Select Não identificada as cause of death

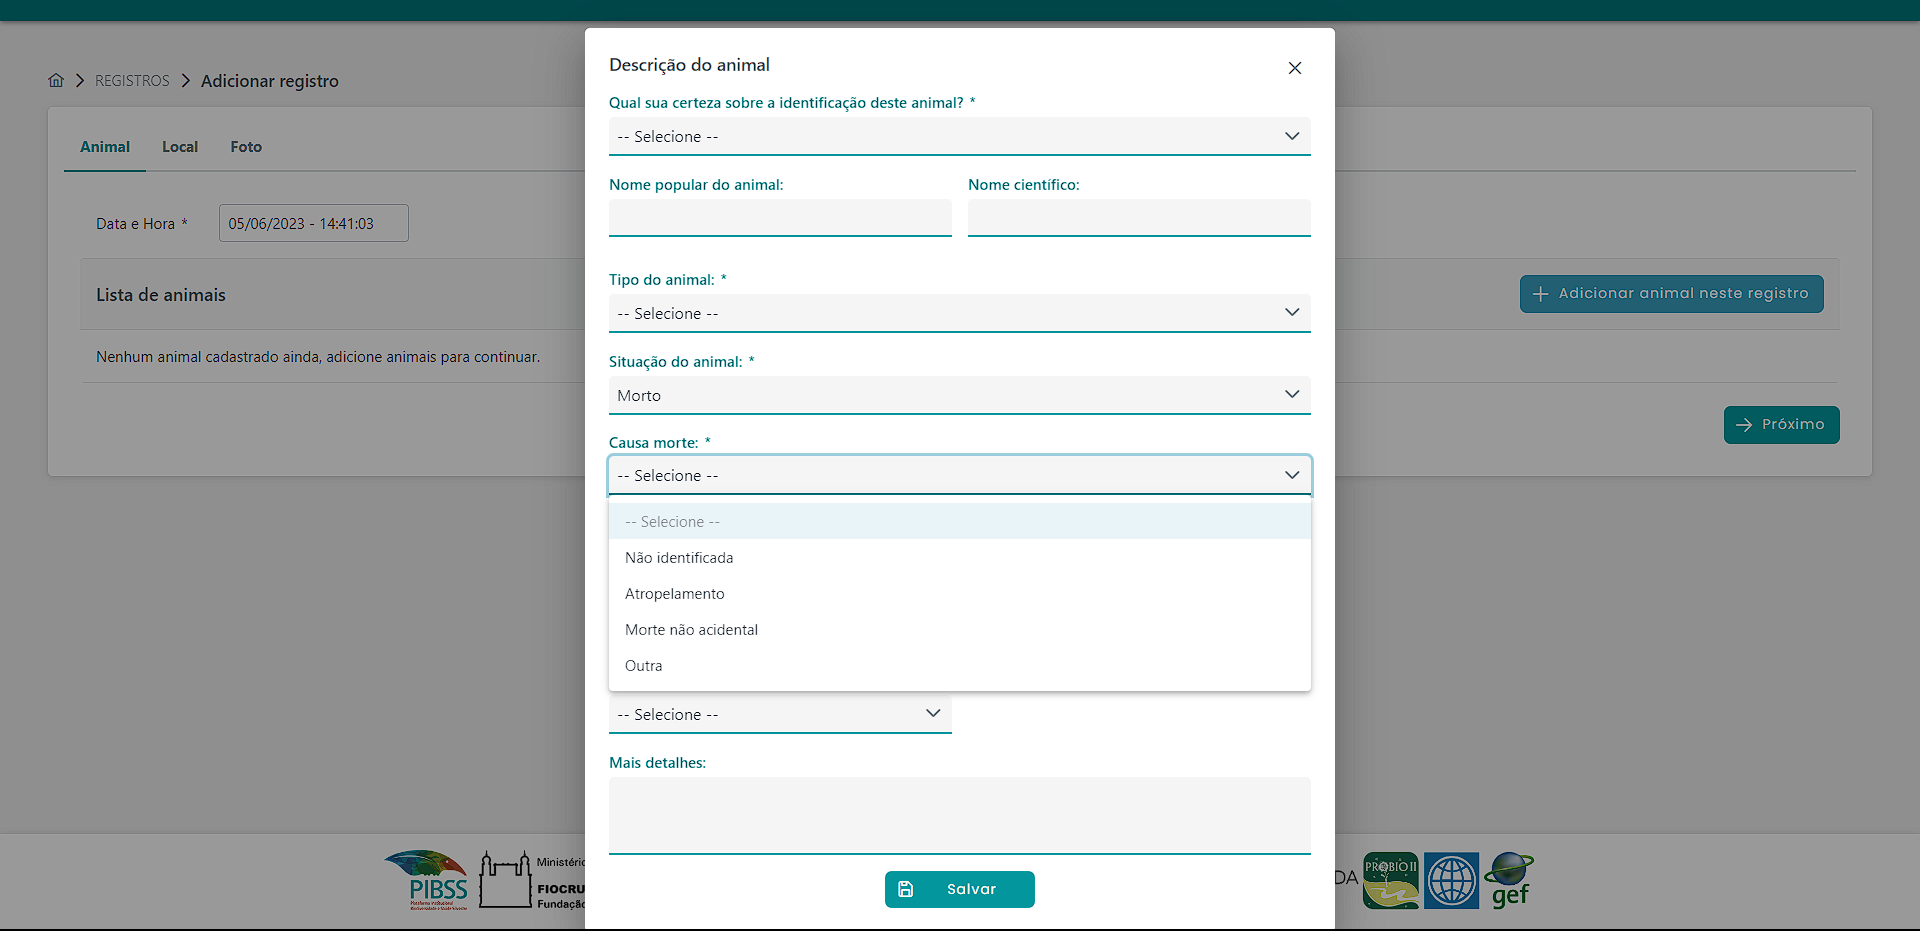pyautogui.click(x=960, y=558)
